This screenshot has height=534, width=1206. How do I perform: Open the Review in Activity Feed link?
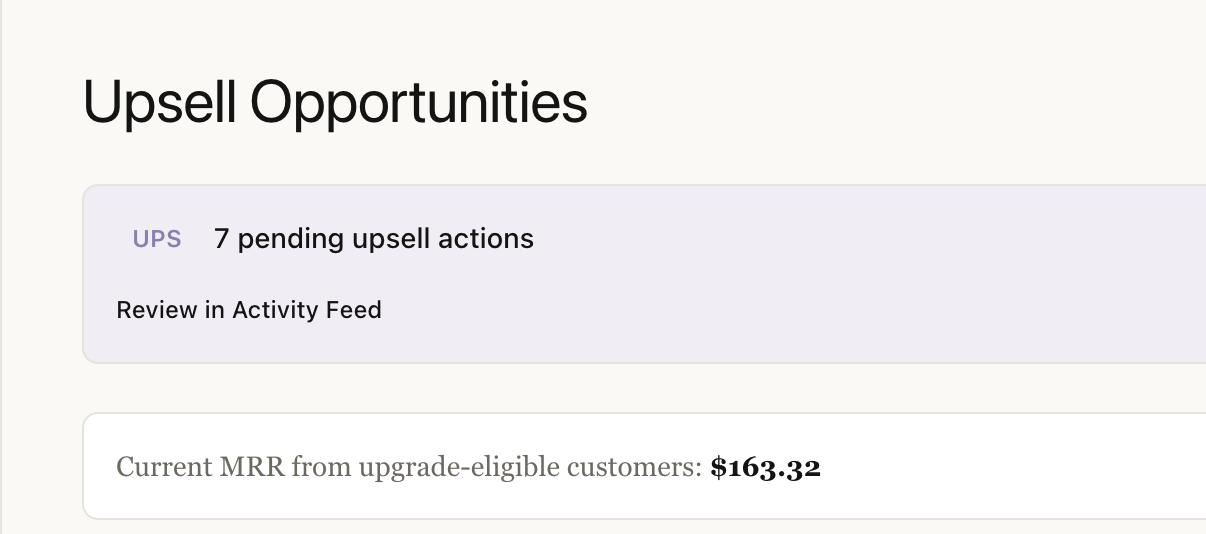(249, 310)
